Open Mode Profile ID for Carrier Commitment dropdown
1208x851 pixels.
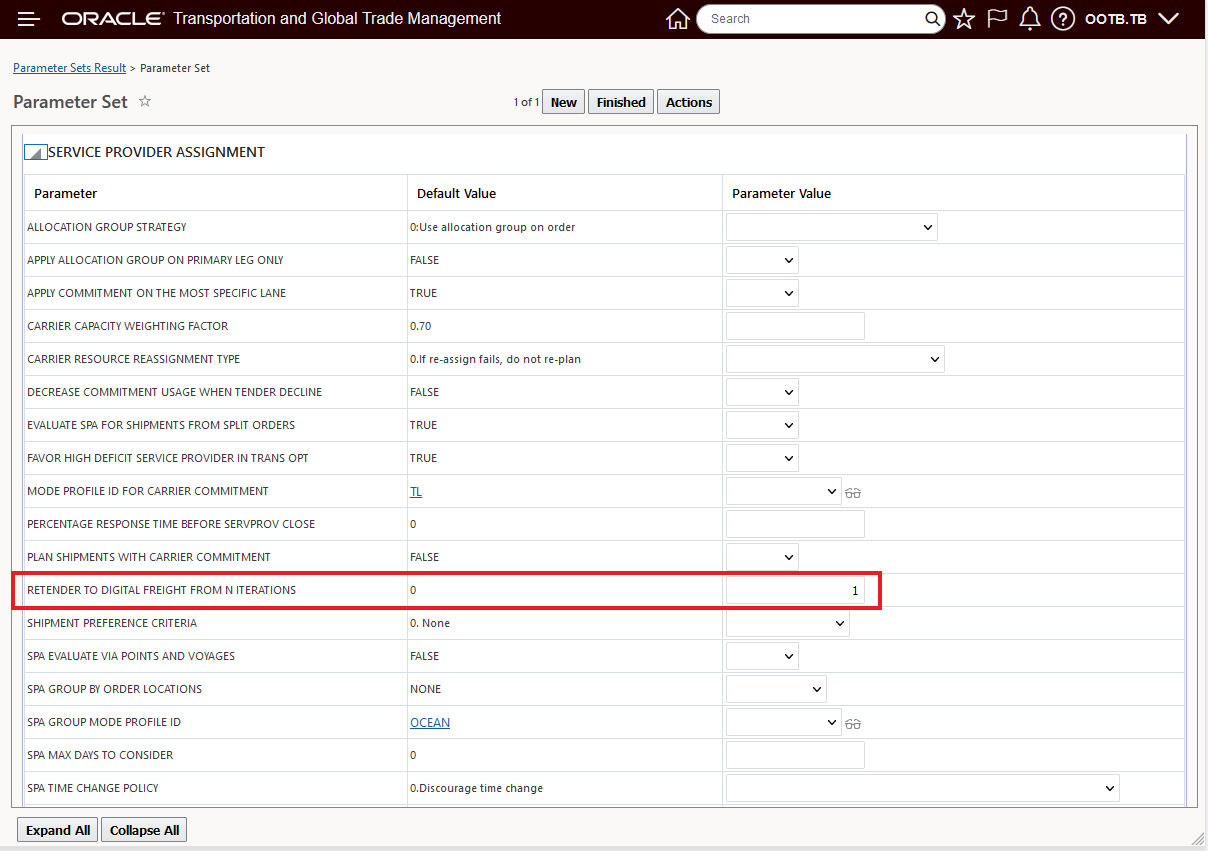(x=784, y=491)
